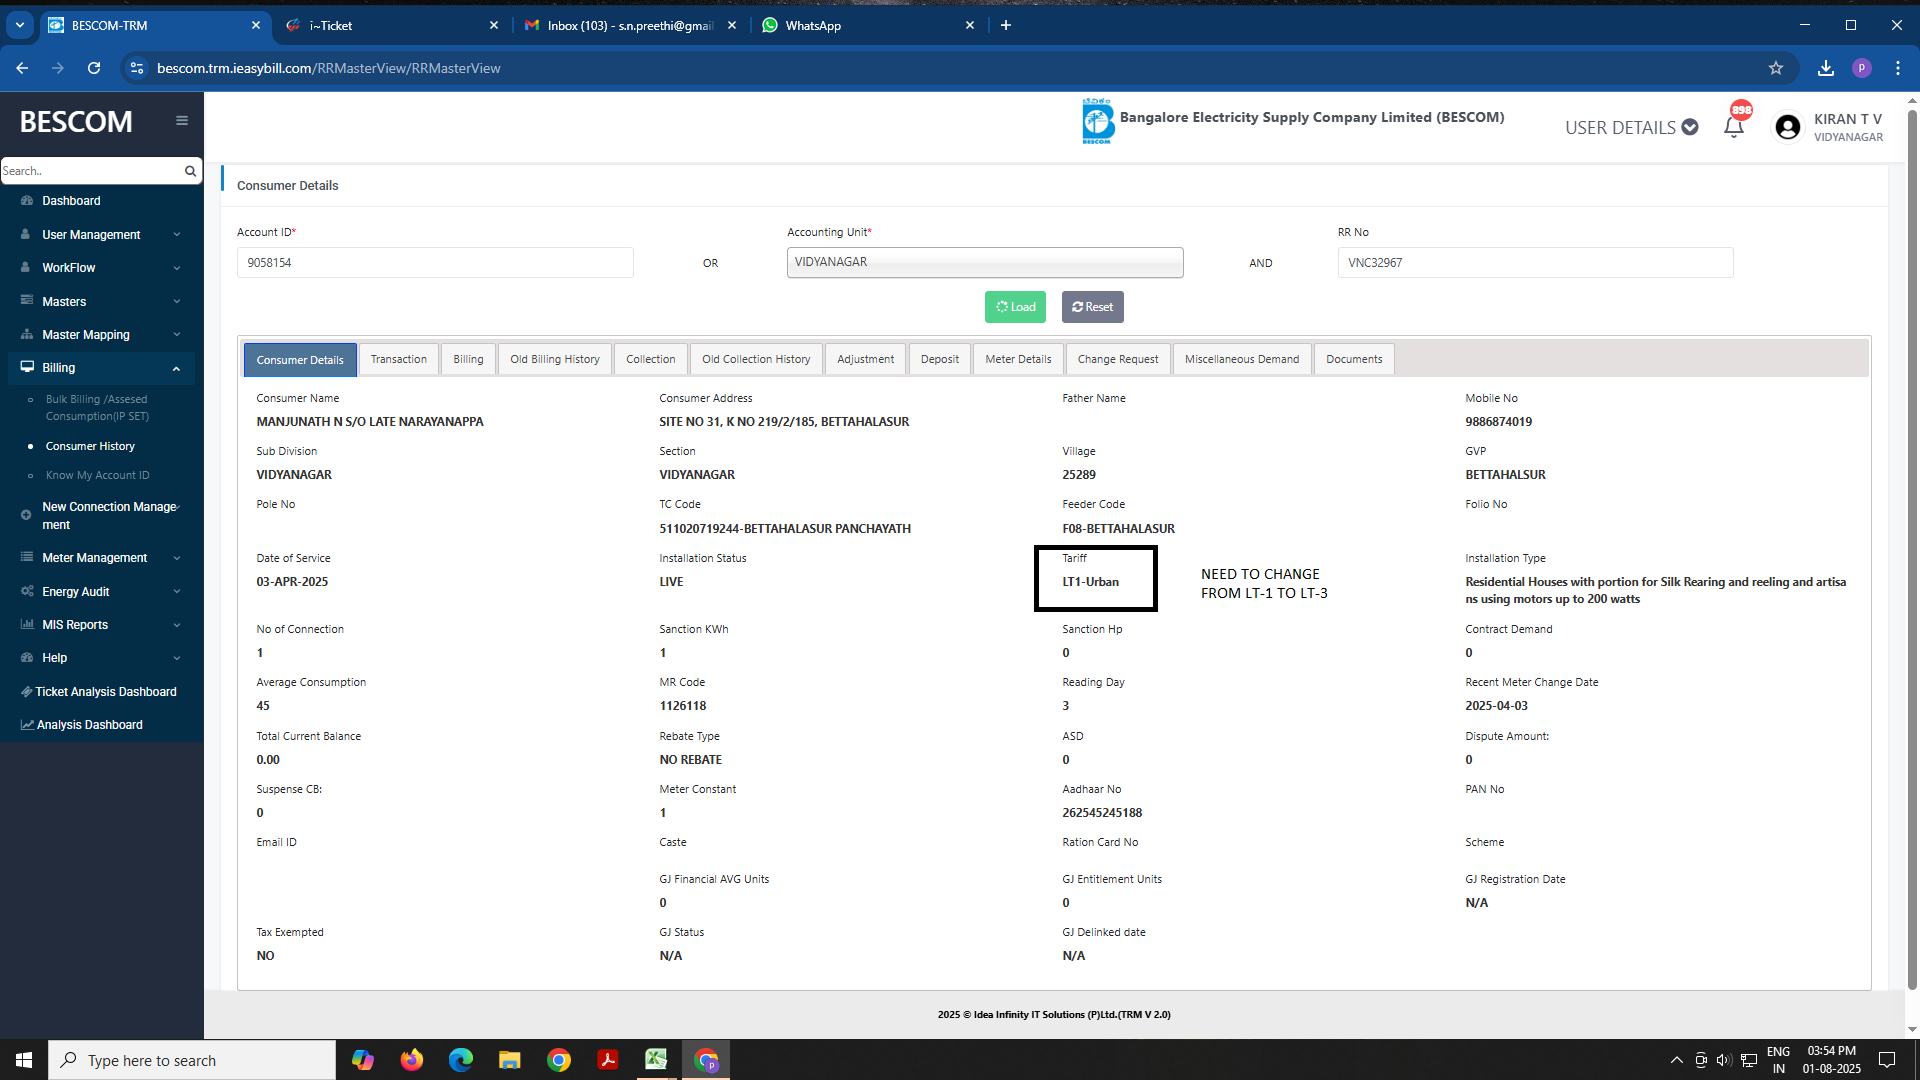
Task: Expand the USER DETAILS dropdown
Action: [x=1631, y=127]
